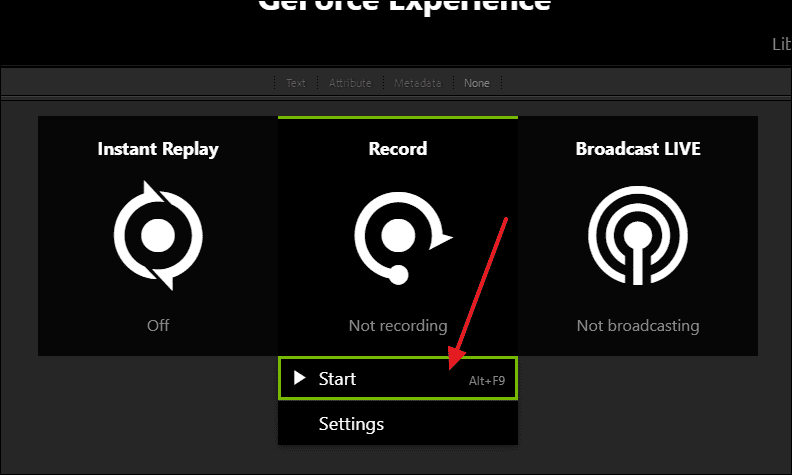Select the Metadata tab
The width and height of the screenshot is (792, 475).
point(418,83)
